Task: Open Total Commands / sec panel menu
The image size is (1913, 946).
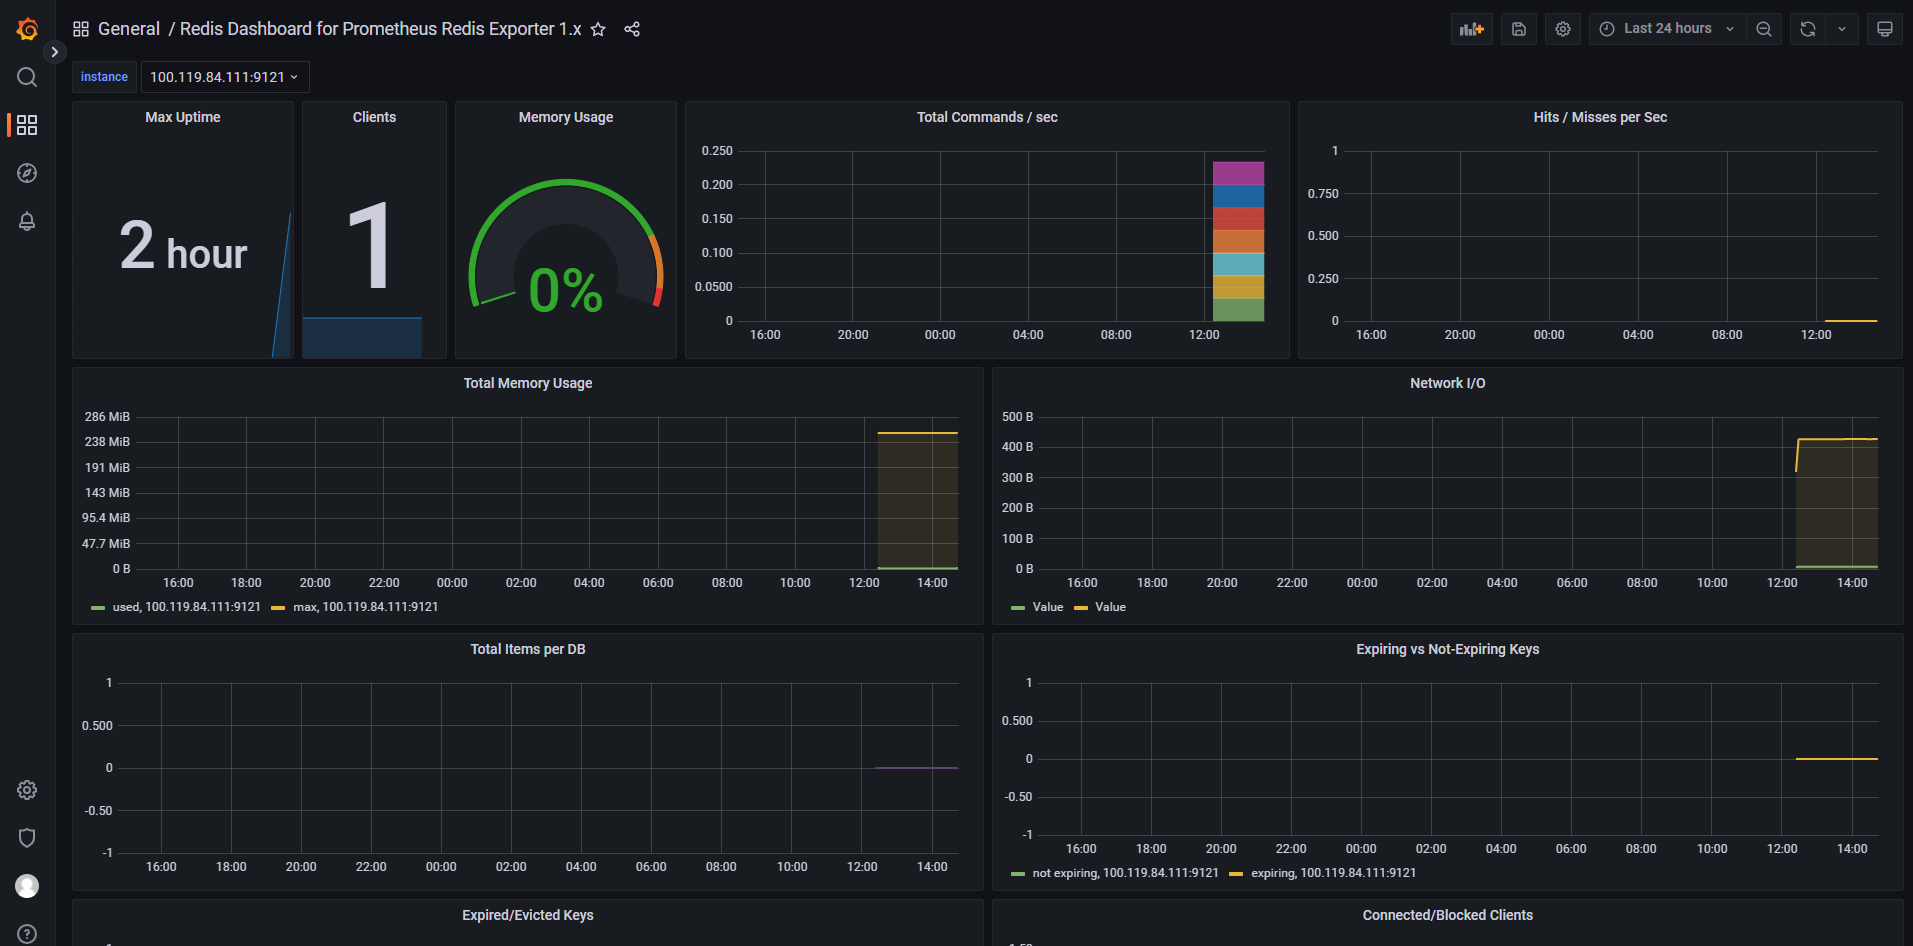Action: click(x=987, y=117)
